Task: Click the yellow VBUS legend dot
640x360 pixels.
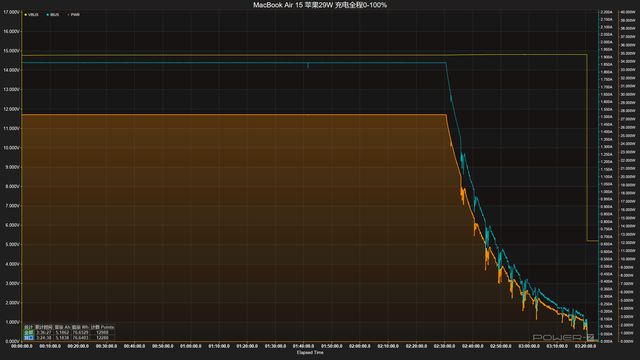Action: [x=26, y=15]
